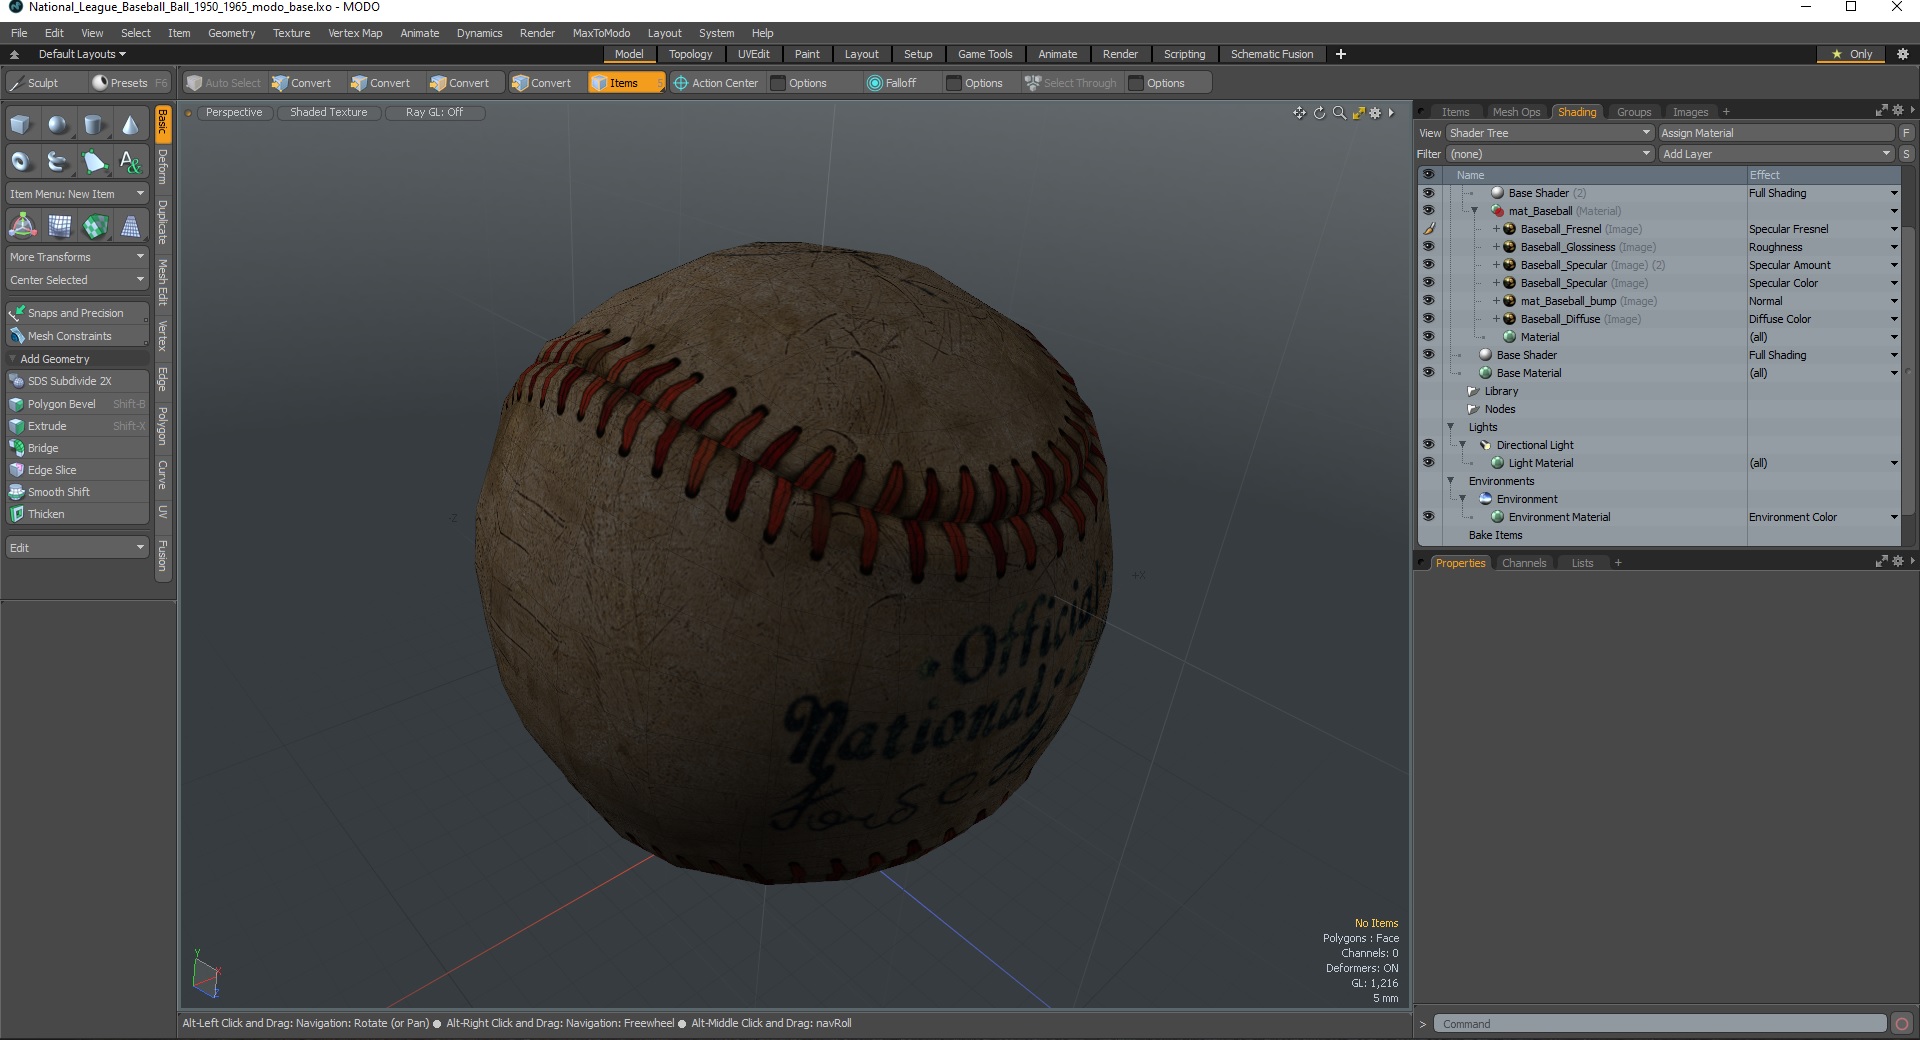This screenshot has height=1040, width=1920.
Task: Click the Shaded Texture viewport style button
Action: [329, 113]
